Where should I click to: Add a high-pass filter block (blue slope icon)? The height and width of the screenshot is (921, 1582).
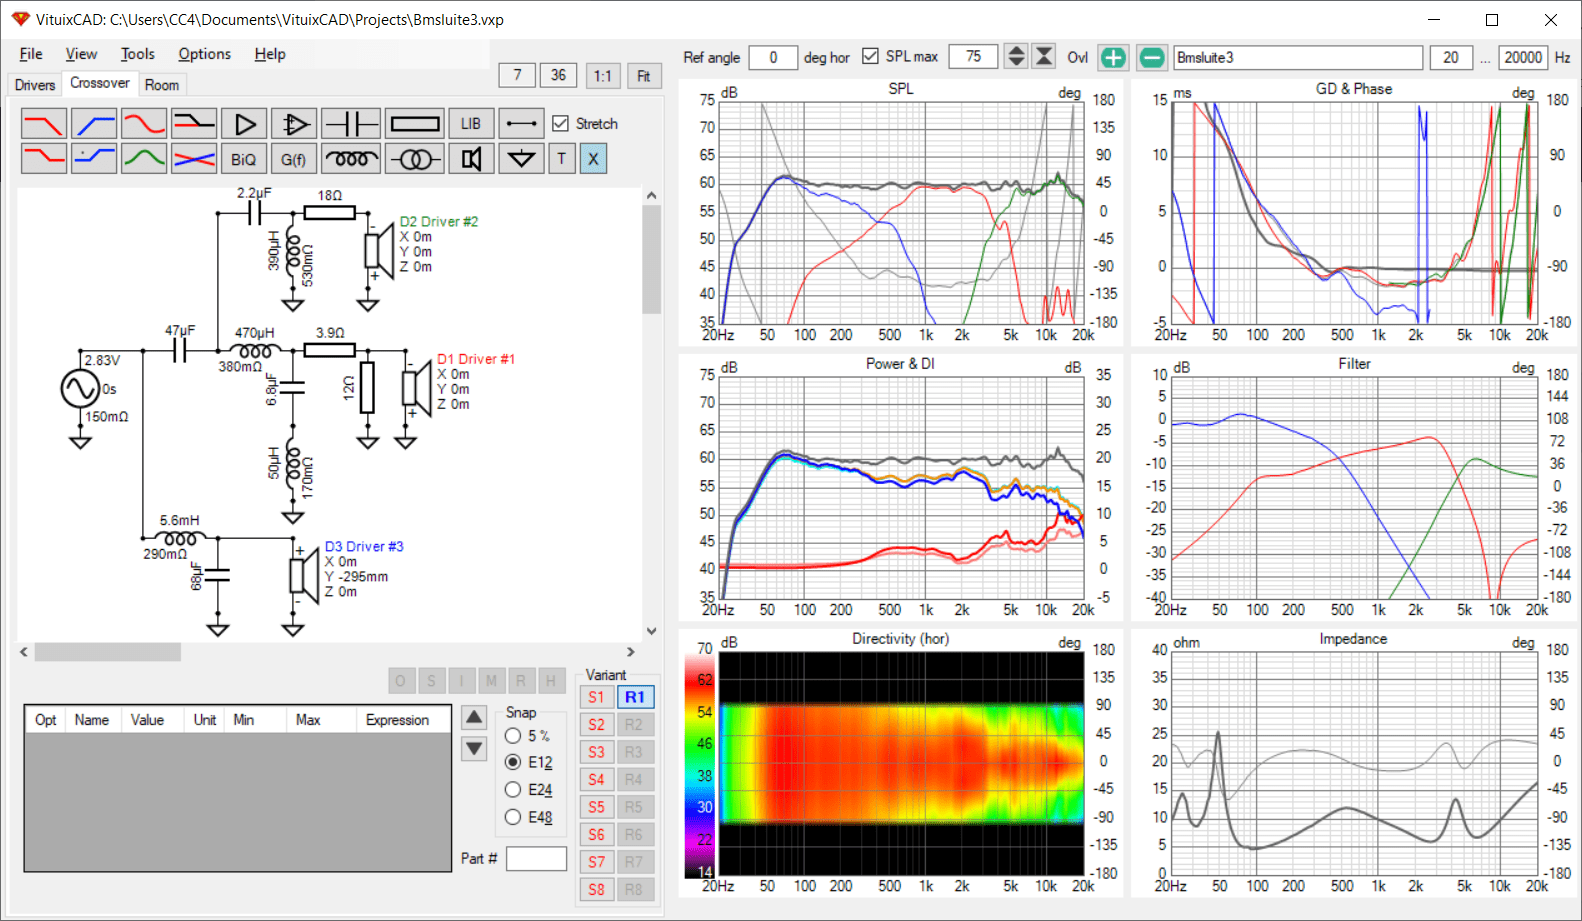(x=94, y=124)
